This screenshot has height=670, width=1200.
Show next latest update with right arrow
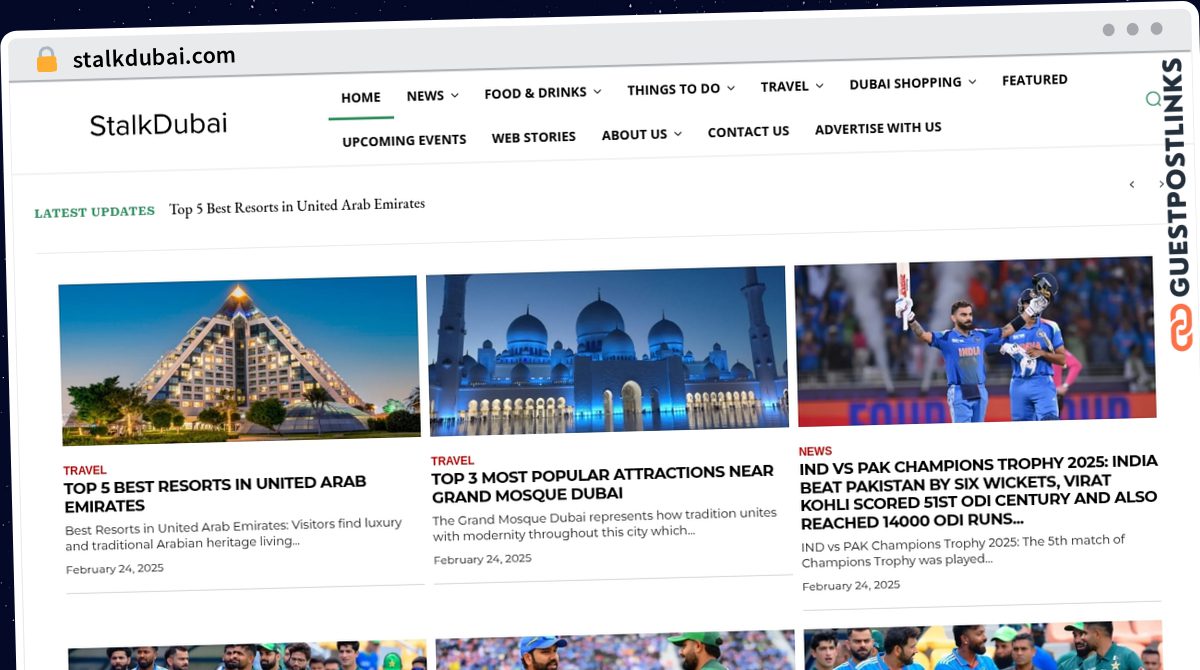1161,184
